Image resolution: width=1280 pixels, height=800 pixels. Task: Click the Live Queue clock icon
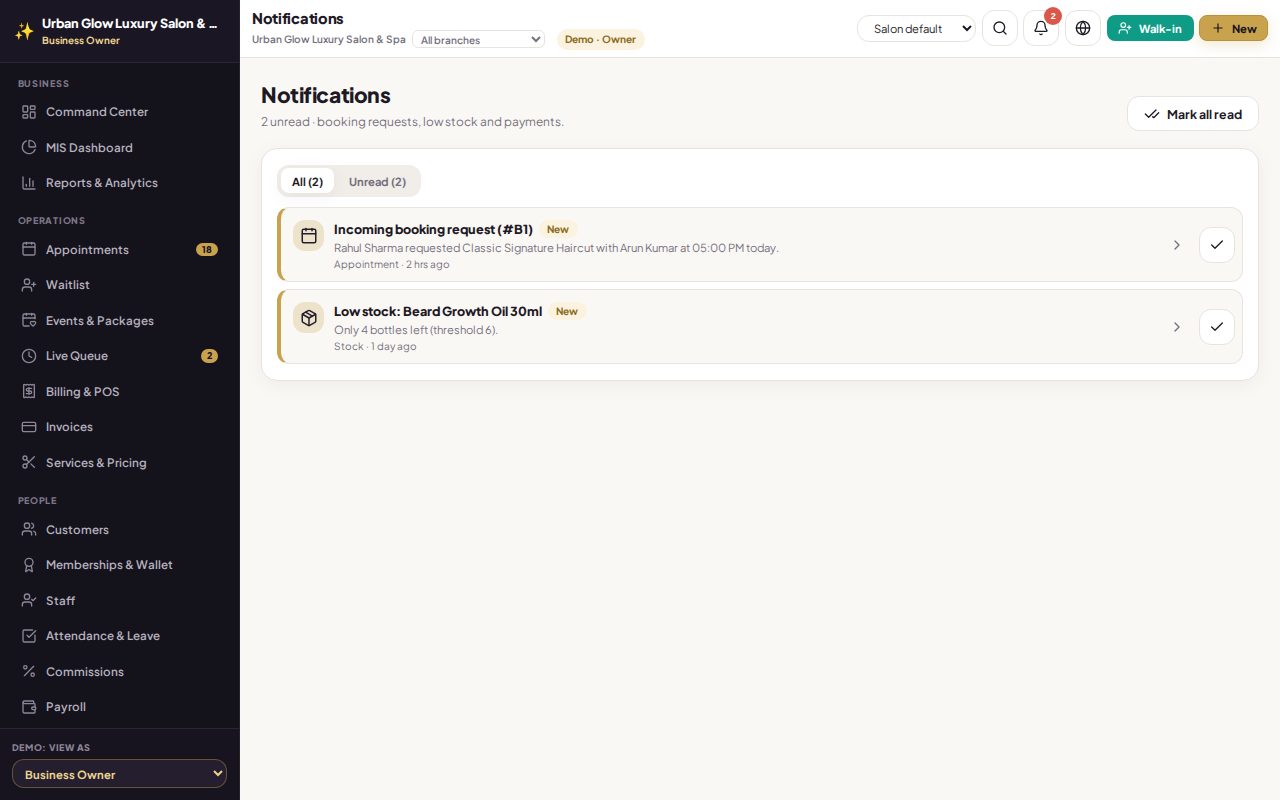tap(29, 356)
